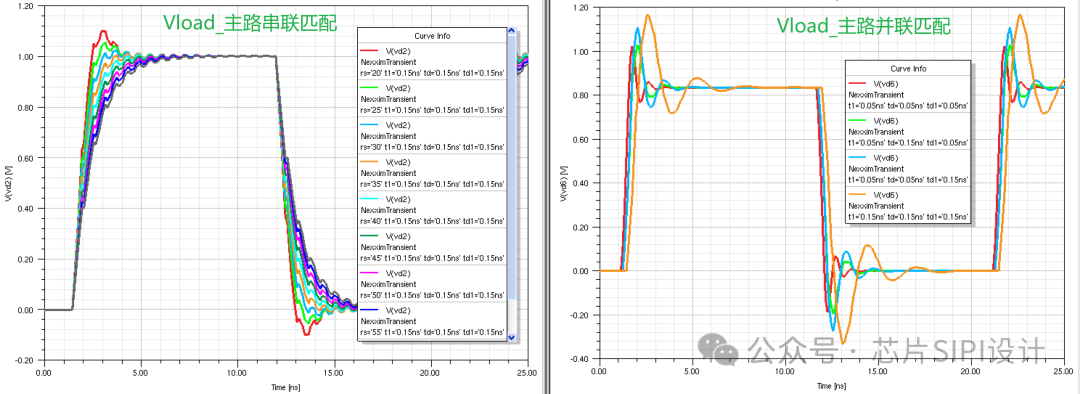The width and height of the screenshot is (1080, 394).
Task: Click legend text rs='40' t1='0.15ns' entry
Action: coord(433,220)
